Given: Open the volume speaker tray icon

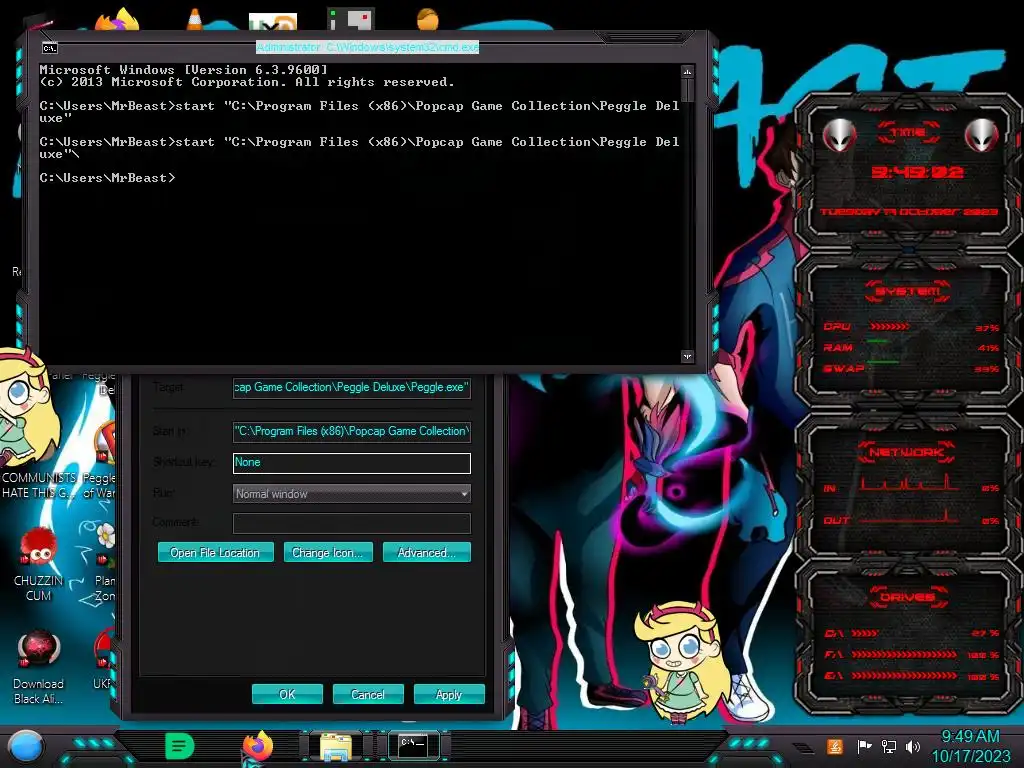Looking at the screenshot, I should click(x=913, y=746).
